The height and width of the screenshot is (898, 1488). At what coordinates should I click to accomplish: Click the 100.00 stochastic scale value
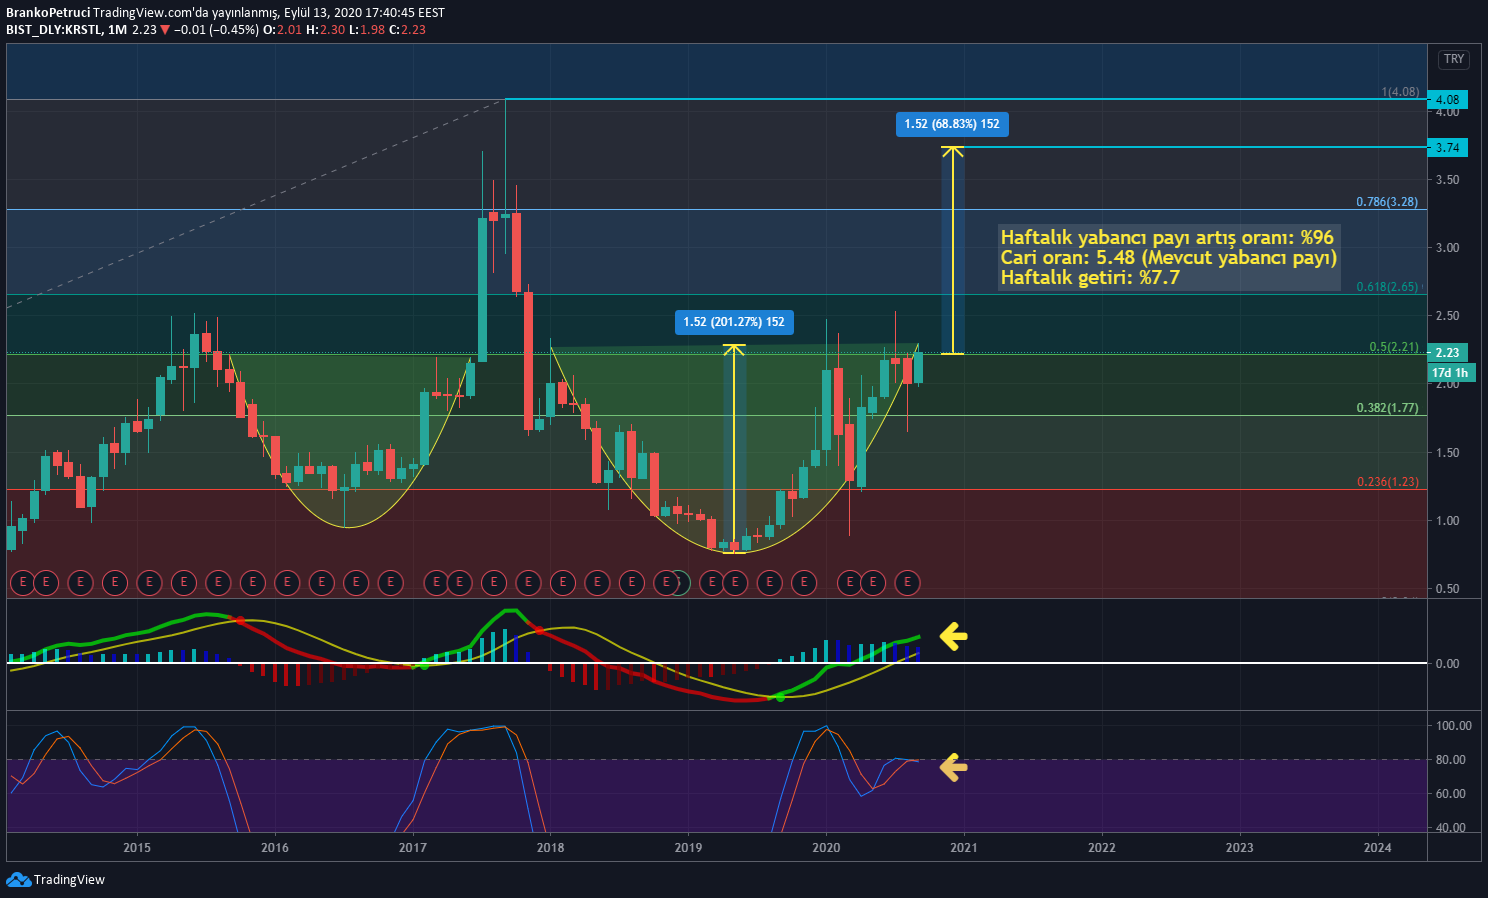[1453, 726]
